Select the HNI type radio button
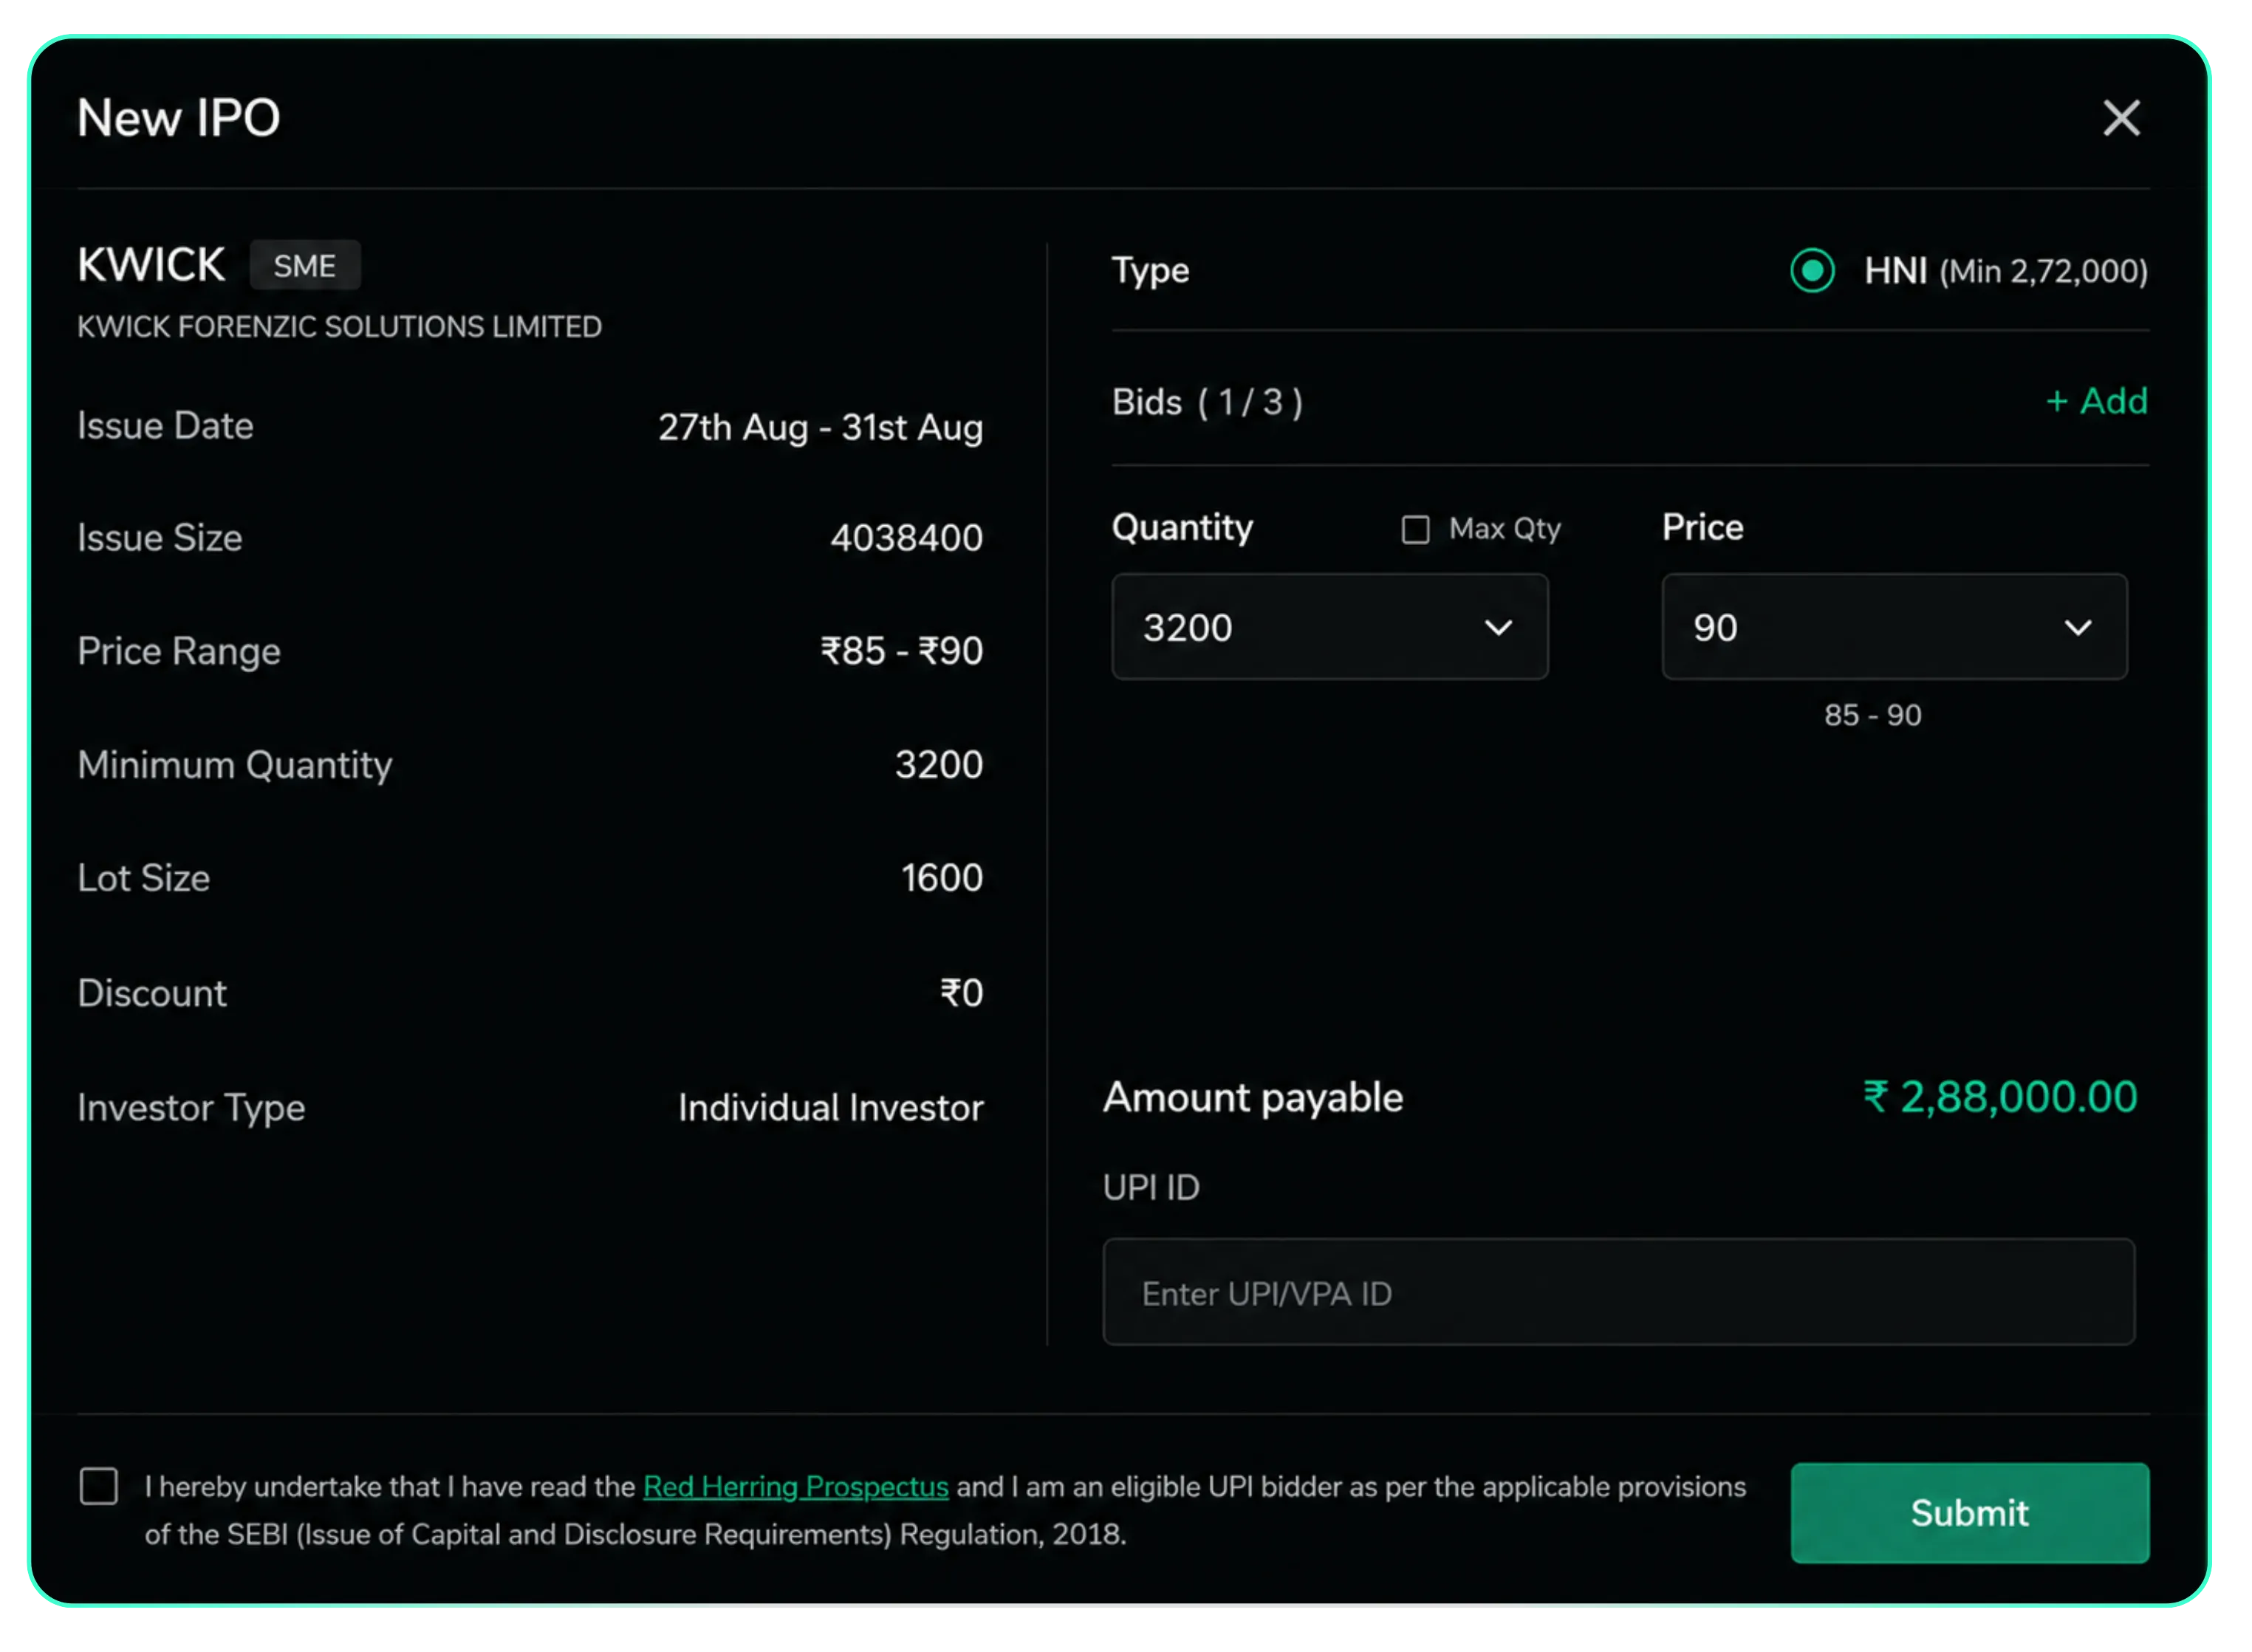Screen dimensions: 2252x1652 tap(1812, 270)
